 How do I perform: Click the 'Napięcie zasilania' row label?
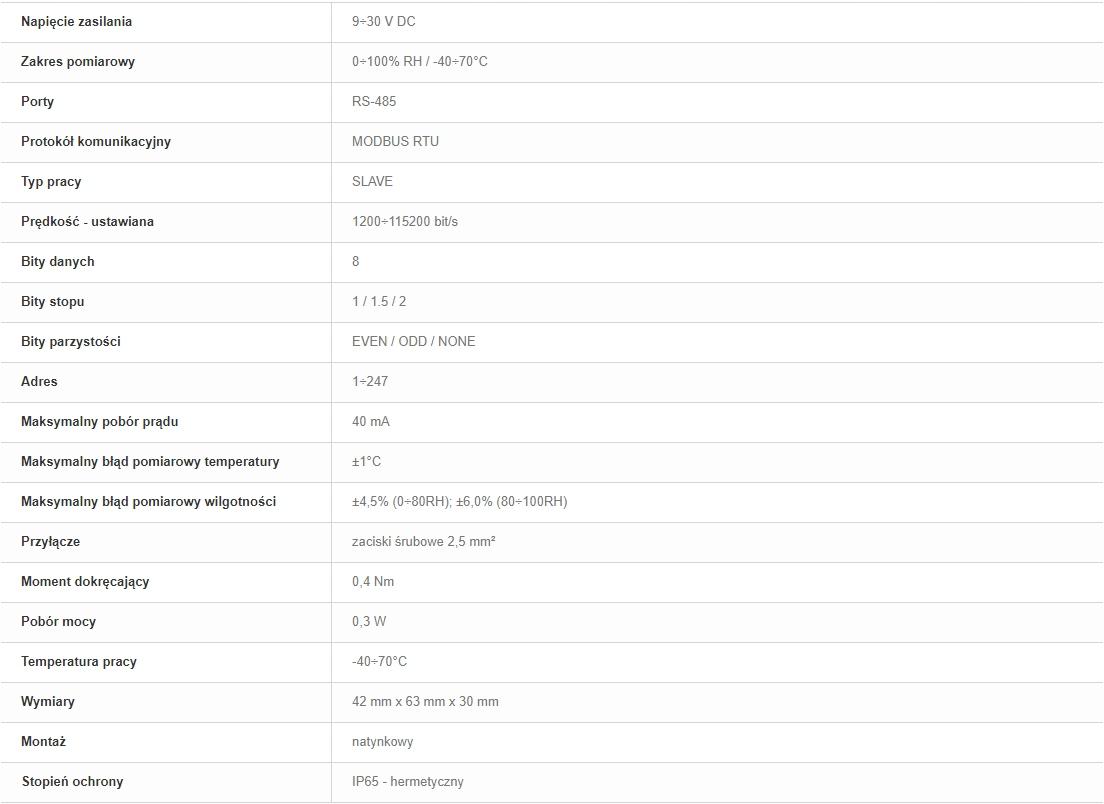[76, 21]
